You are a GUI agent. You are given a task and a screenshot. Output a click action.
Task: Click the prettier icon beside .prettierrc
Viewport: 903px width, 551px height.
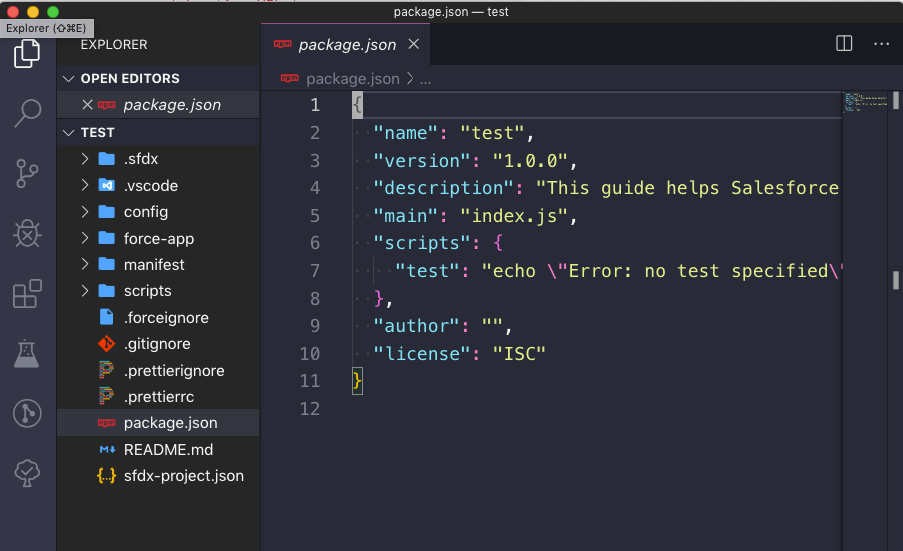[107, 397]
